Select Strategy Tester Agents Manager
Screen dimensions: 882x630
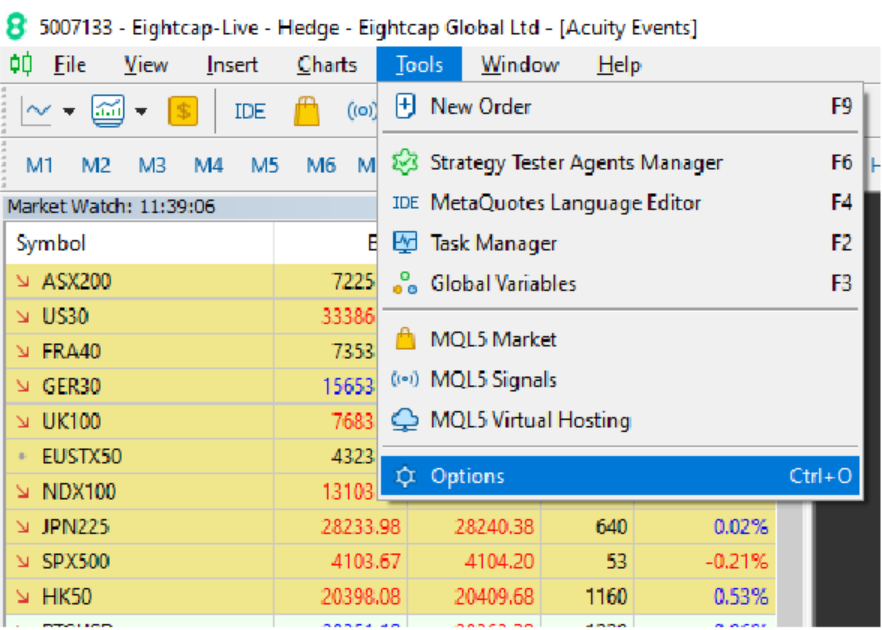(620, 163)
